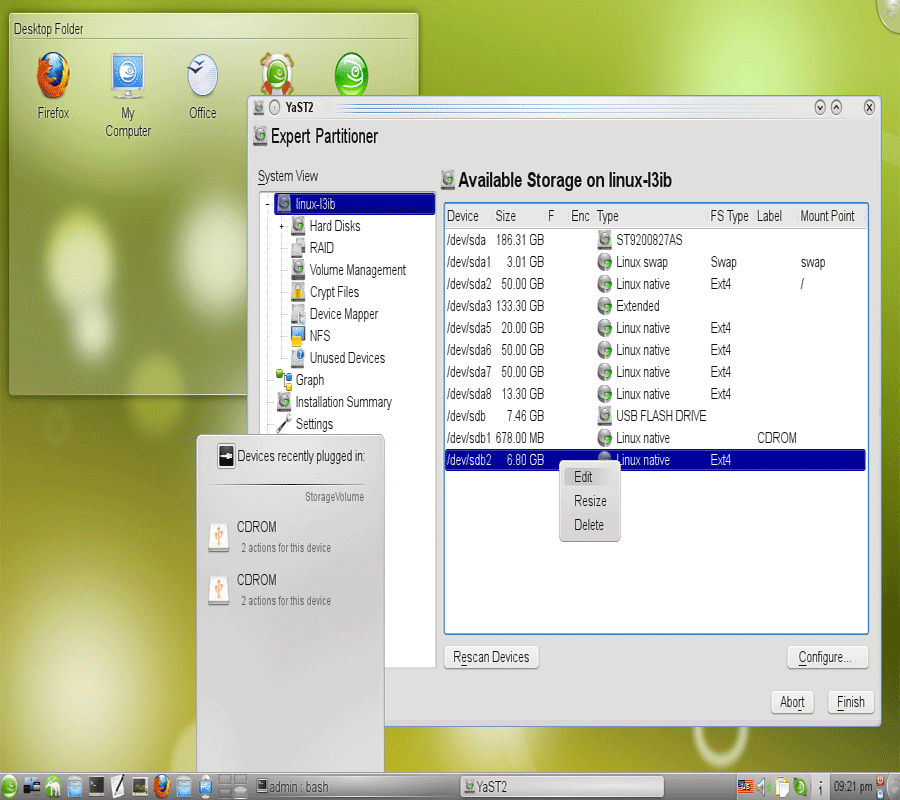Click the Devices recently plugged in icon
This screenshot has width=900, height=800.
(226, 456)
